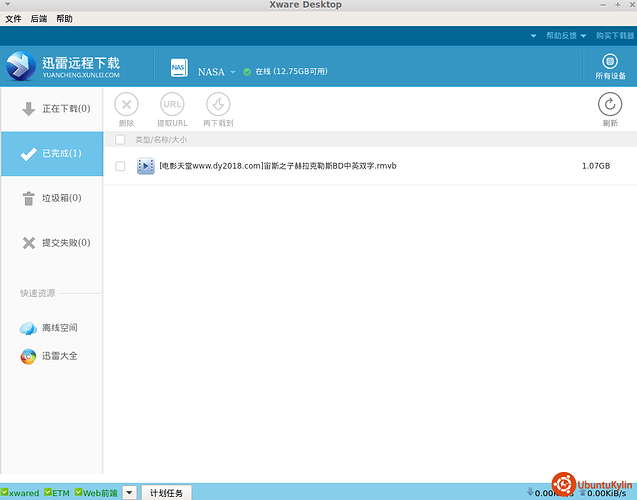This screenshot has height=500, width=637.
Task: Tick the checkbox for the rmvb file
Action: tap(121, 166)
